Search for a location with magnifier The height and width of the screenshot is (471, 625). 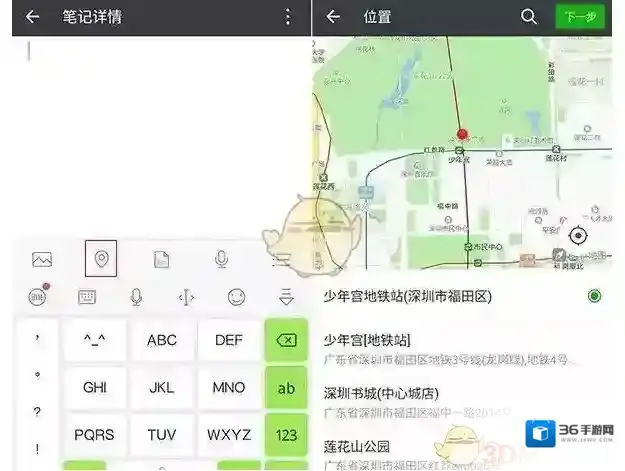(529, 17)
